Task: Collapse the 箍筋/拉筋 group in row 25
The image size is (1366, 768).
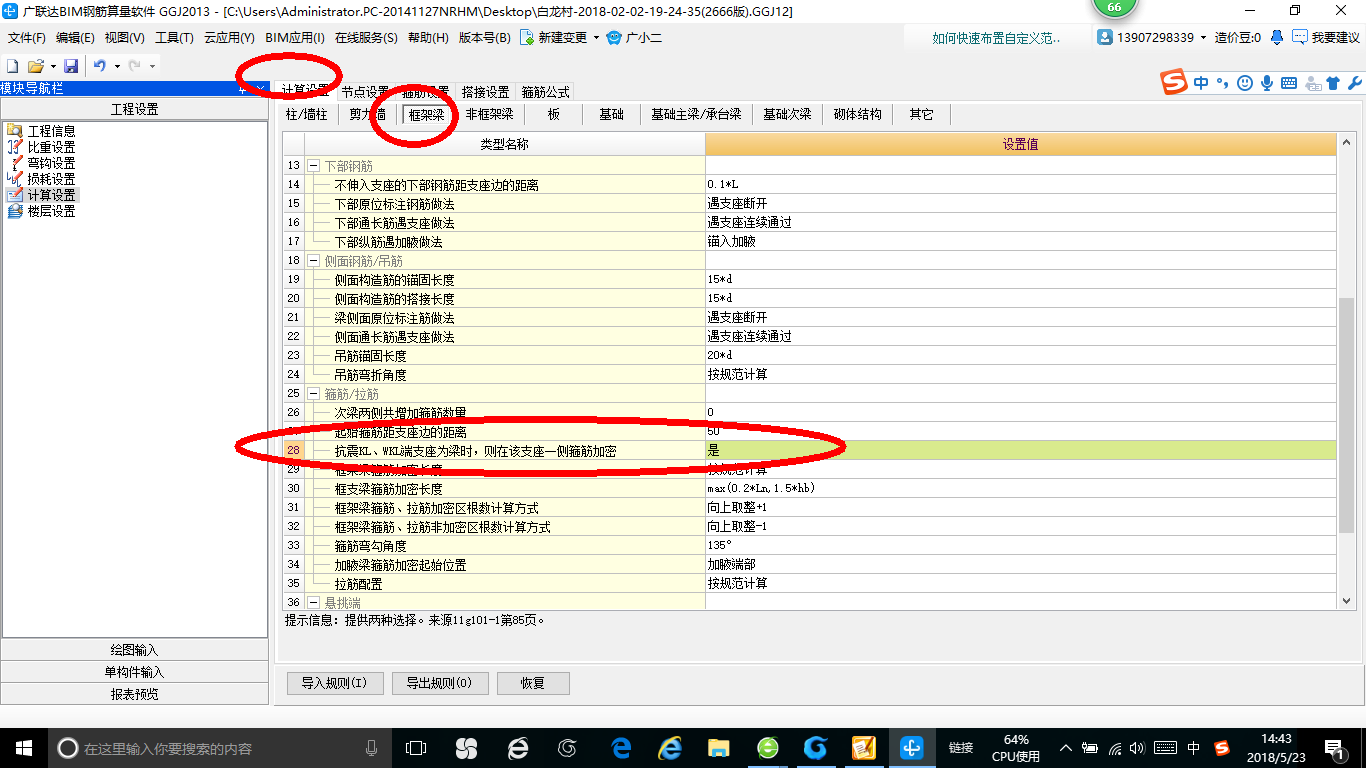Action: (313, 394)
